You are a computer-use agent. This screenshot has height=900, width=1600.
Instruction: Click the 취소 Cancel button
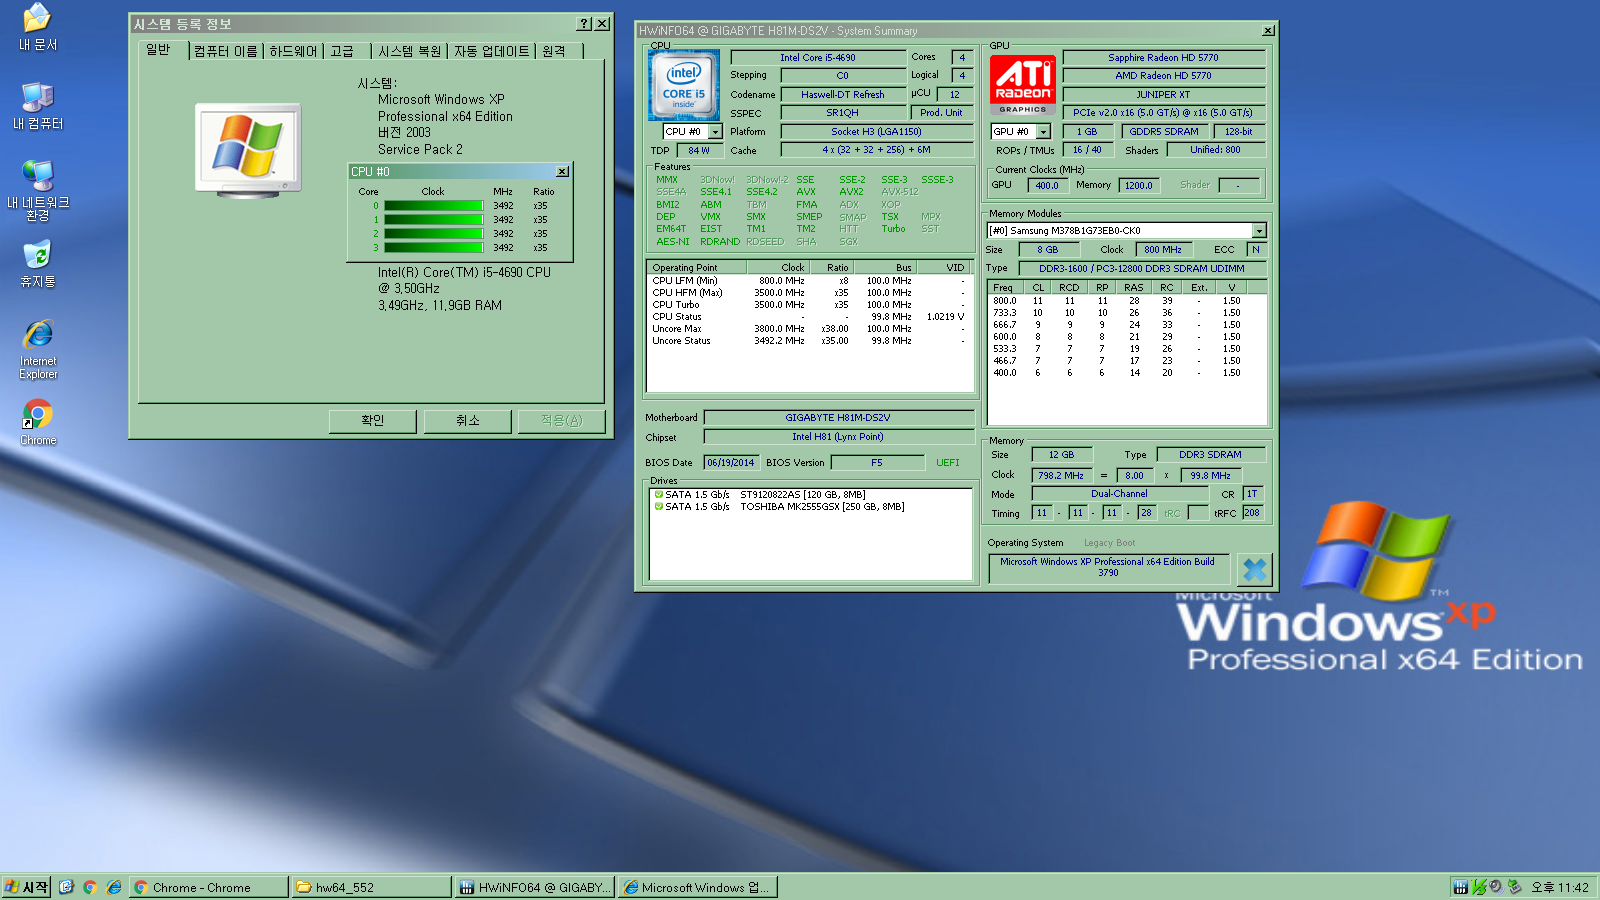click(468, 421)
